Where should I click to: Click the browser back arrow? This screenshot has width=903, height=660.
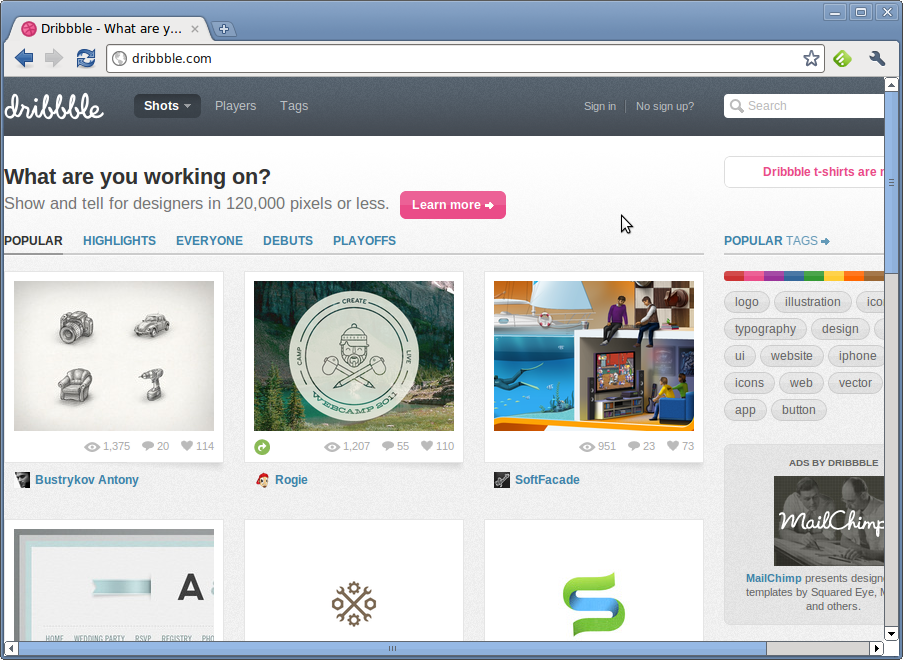point(24,58)
